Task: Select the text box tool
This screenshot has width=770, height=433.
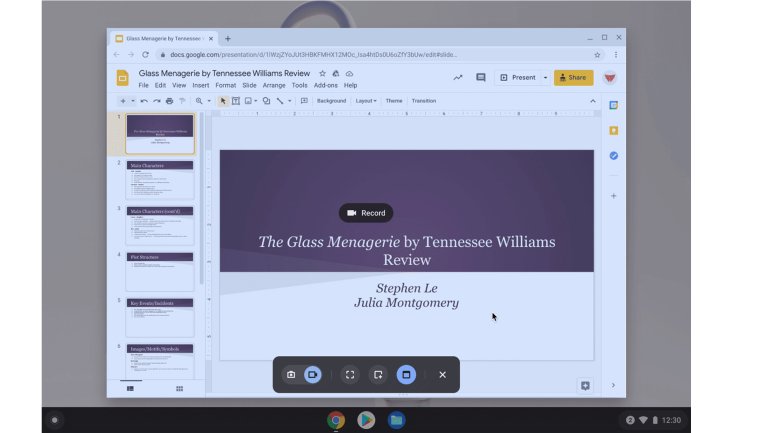Action: 236,101
